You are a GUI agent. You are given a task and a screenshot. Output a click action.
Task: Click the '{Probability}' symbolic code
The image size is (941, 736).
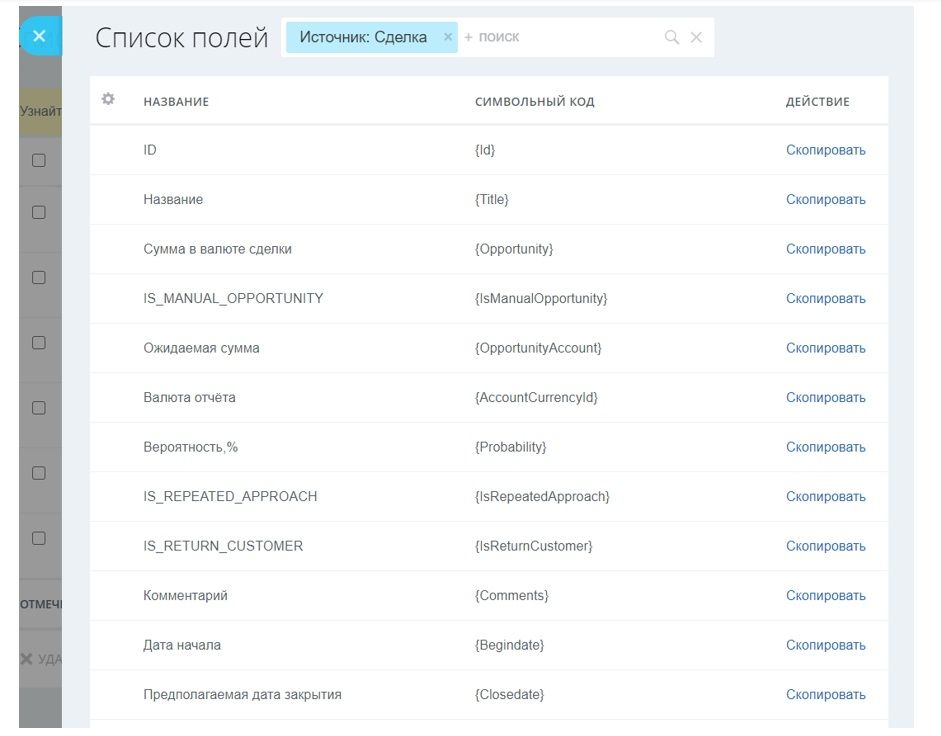tap(511, 447)
